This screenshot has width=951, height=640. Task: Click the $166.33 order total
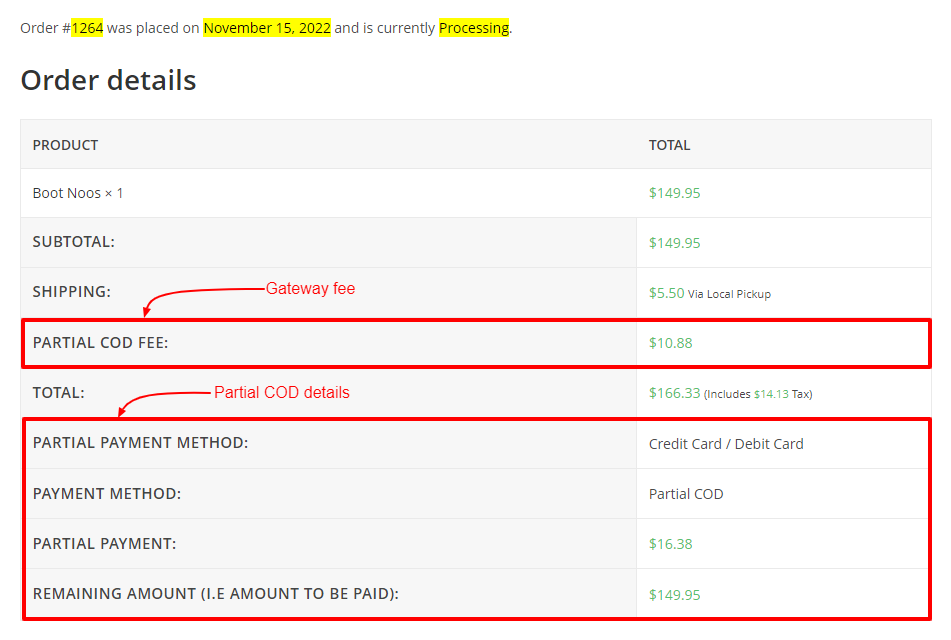[673, 392]
